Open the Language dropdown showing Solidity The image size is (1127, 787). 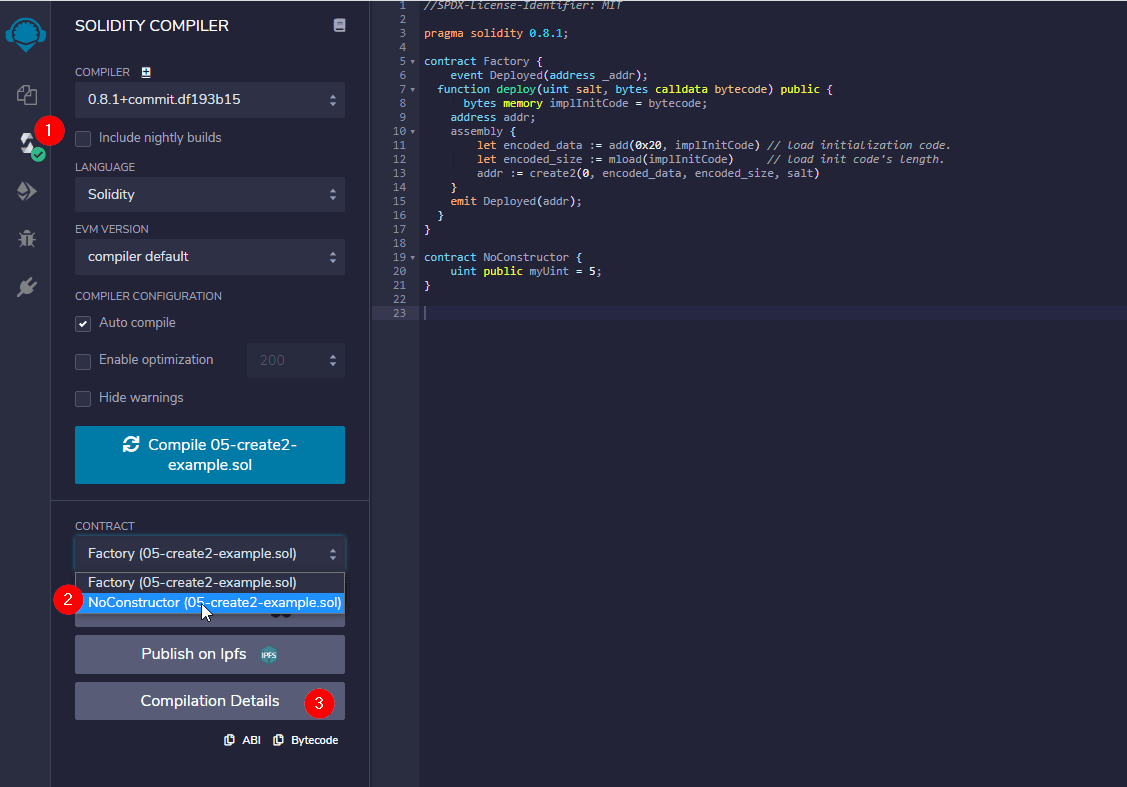click(x=210, y=195)
